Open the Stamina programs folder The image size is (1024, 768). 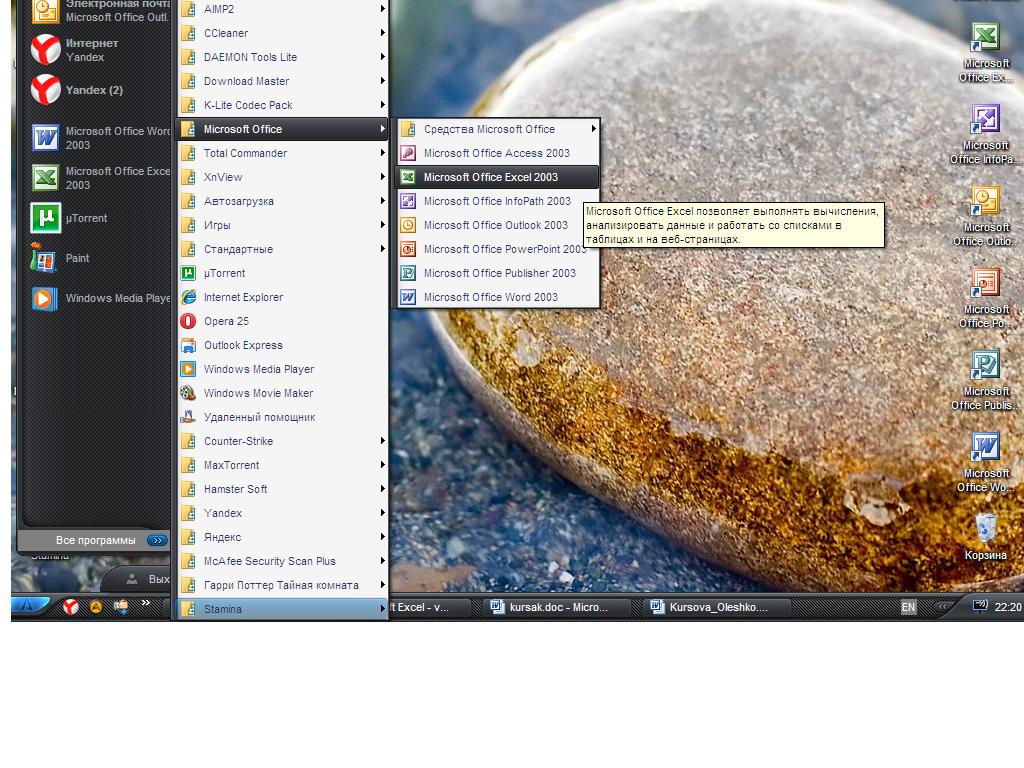click(x=283, y=609)
